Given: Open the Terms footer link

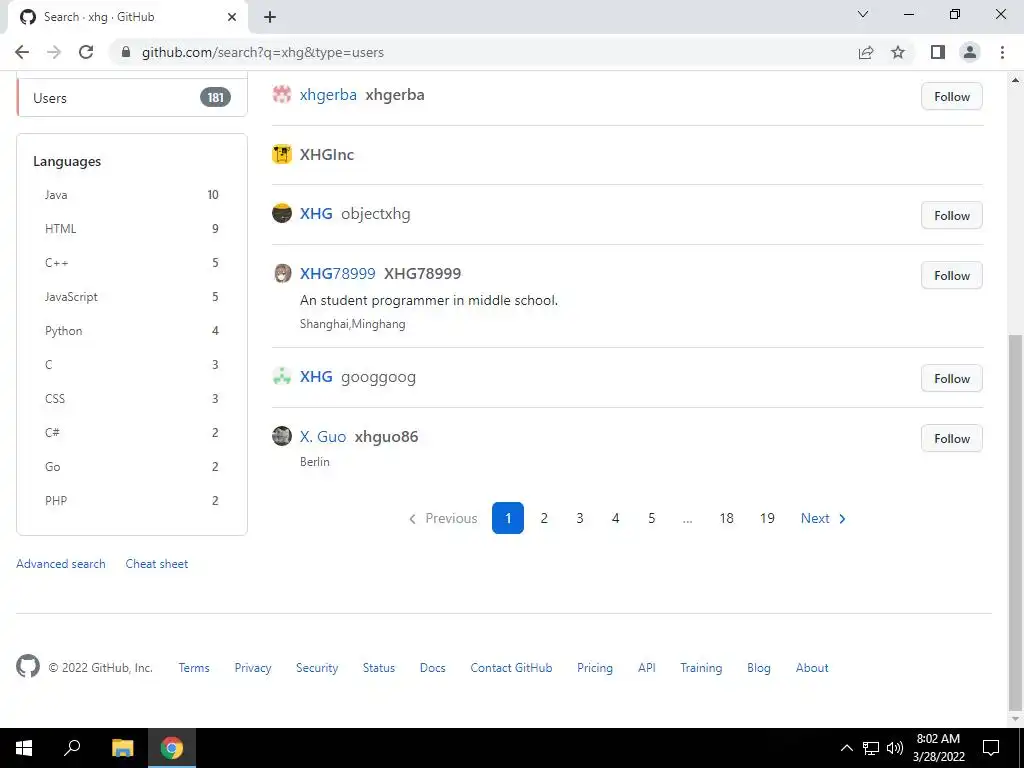Looking at the screenshot, I should point(194,667).
